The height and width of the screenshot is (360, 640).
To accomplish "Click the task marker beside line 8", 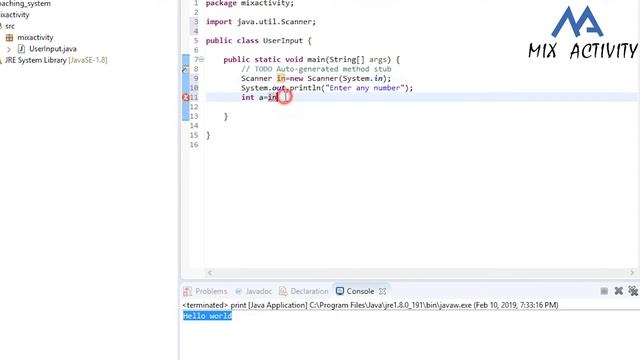I will click(185, 69).
